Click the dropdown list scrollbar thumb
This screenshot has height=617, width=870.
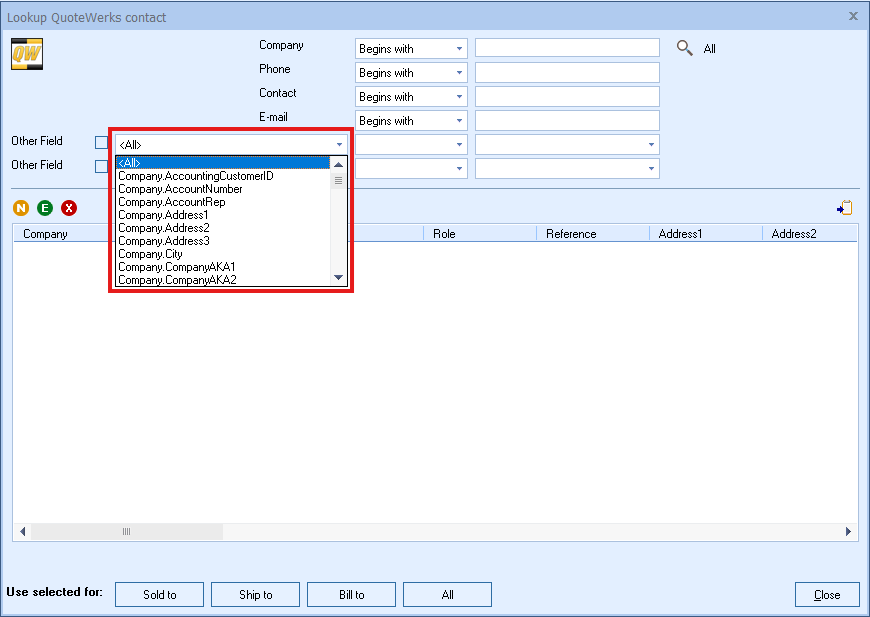tap(338, 181)
